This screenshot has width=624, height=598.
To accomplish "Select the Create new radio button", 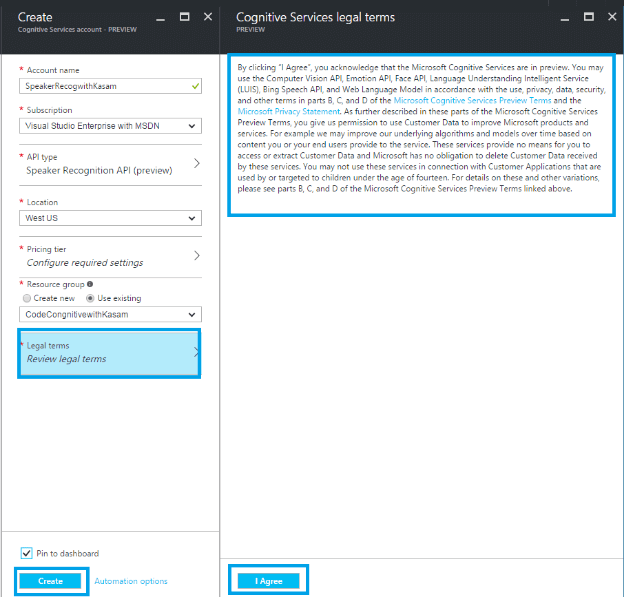I will (x=27, y=298).
